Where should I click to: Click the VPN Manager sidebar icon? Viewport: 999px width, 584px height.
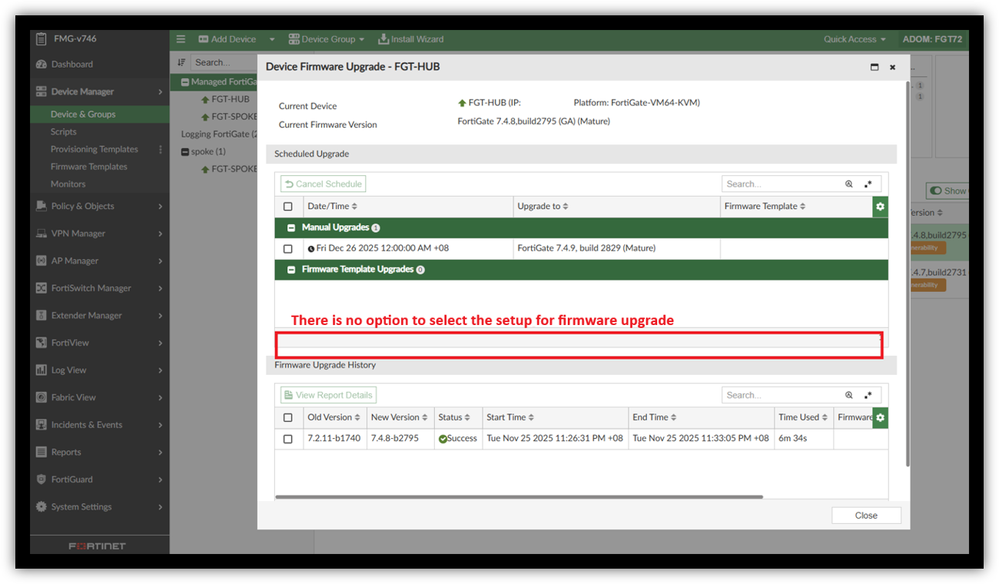click(41, 233)
